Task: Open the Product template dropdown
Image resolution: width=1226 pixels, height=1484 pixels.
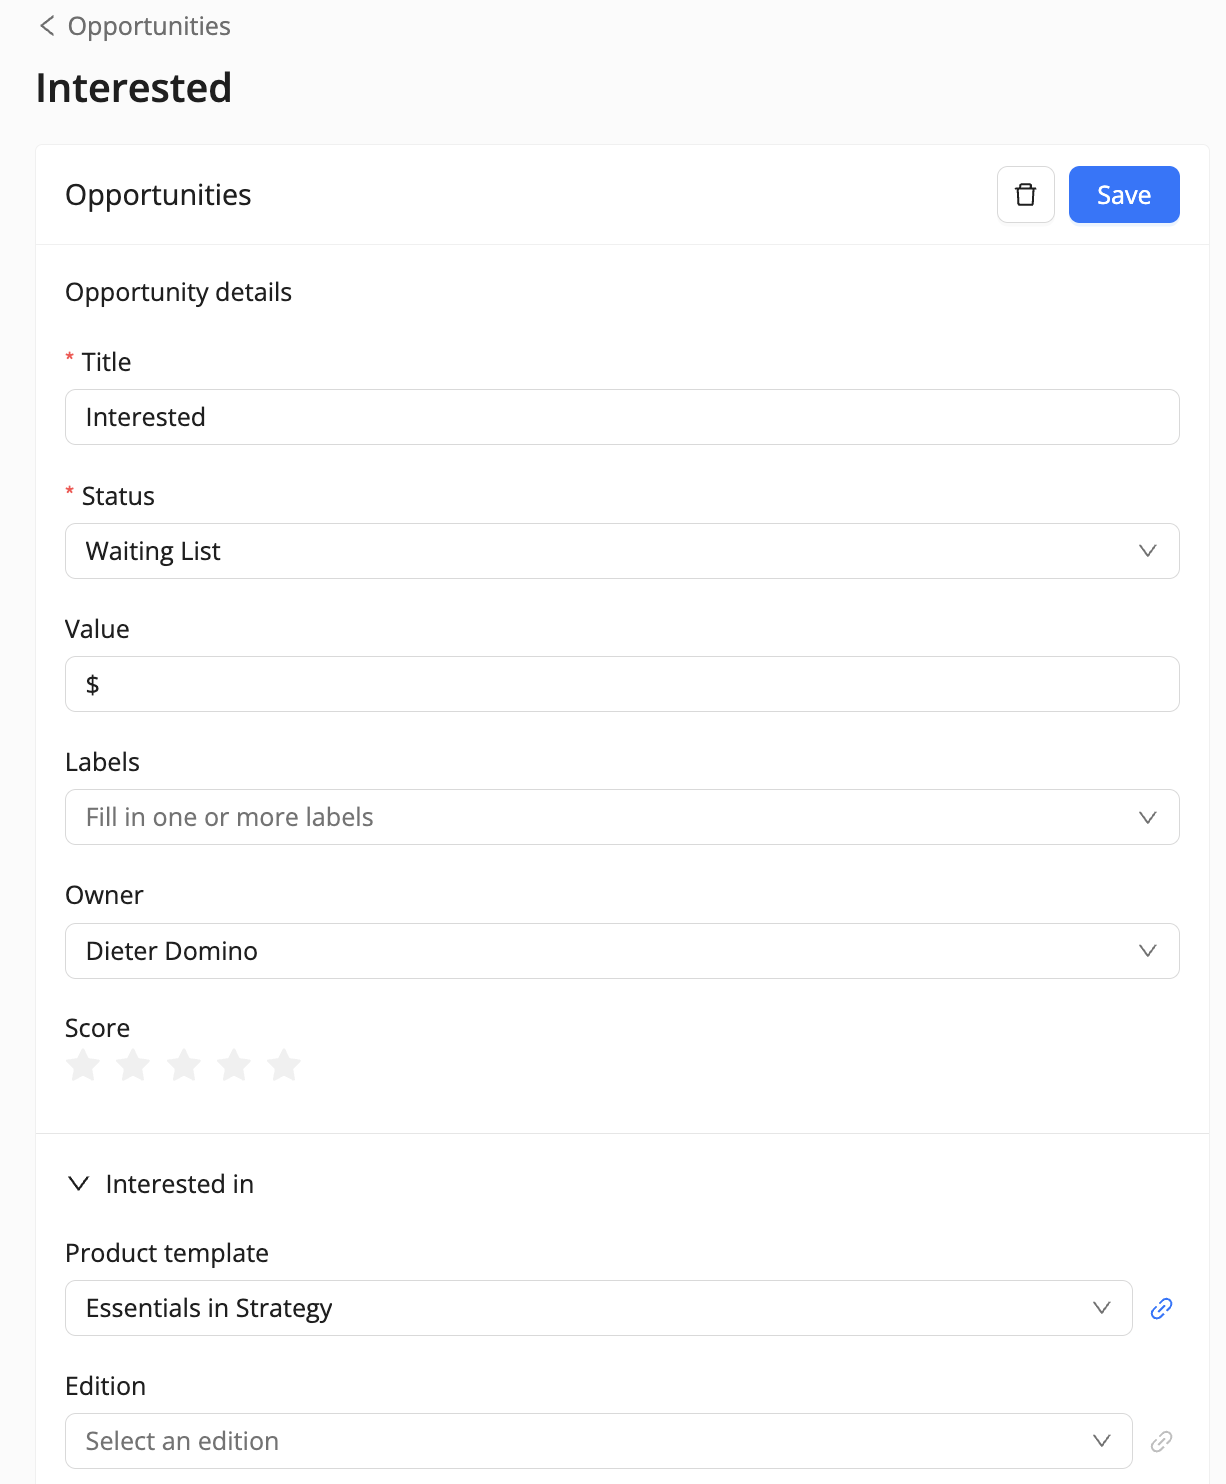Action: click(x=598, y=1308)
